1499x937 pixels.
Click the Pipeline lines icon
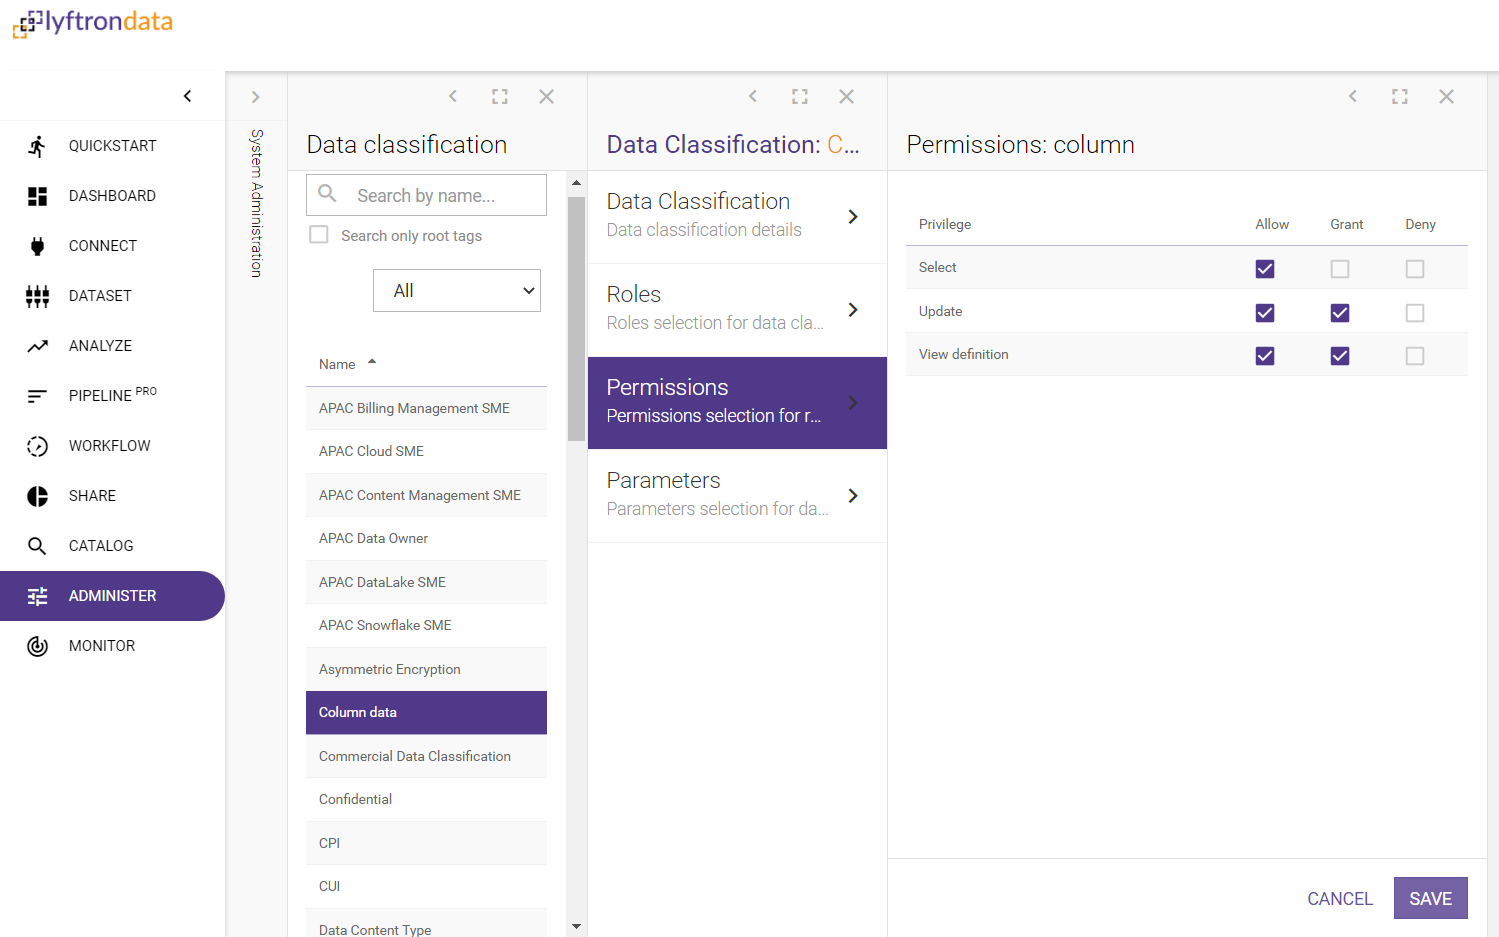(37, 396)
